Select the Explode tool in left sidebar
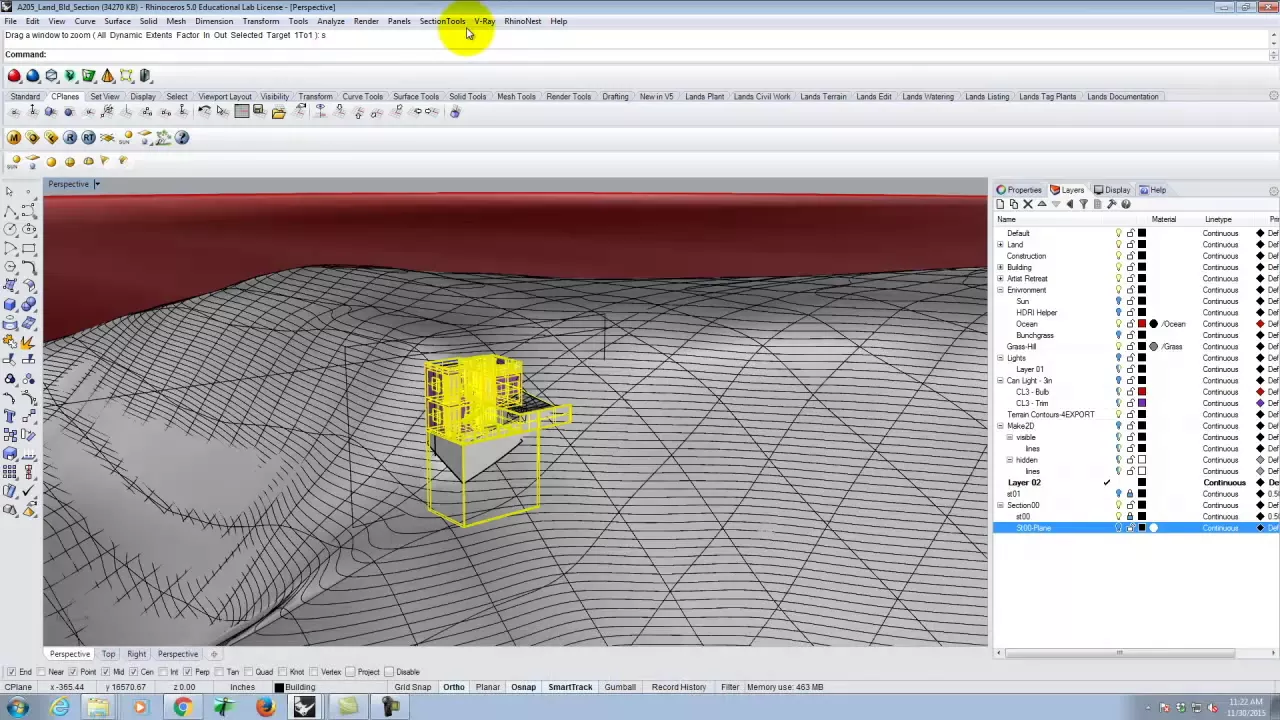The image size is (1280, 720). coord(28,342)
